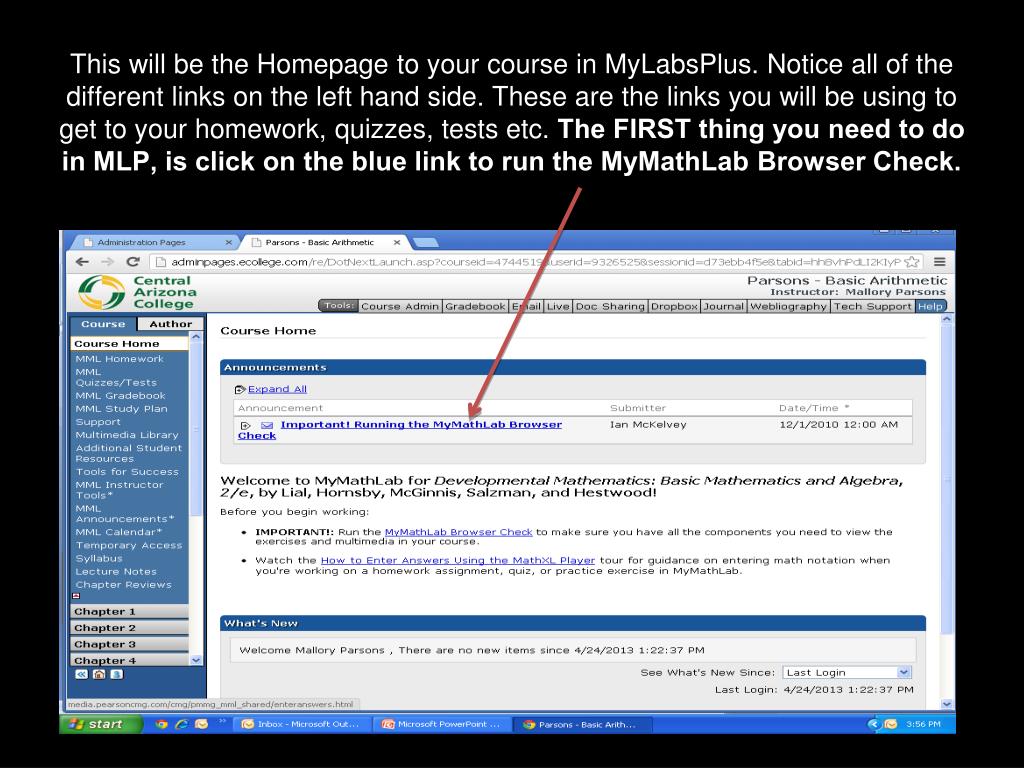Screen dimensions: 1024x768
Task: Bookmark the page with the star icon
Action: pos(912,262)
